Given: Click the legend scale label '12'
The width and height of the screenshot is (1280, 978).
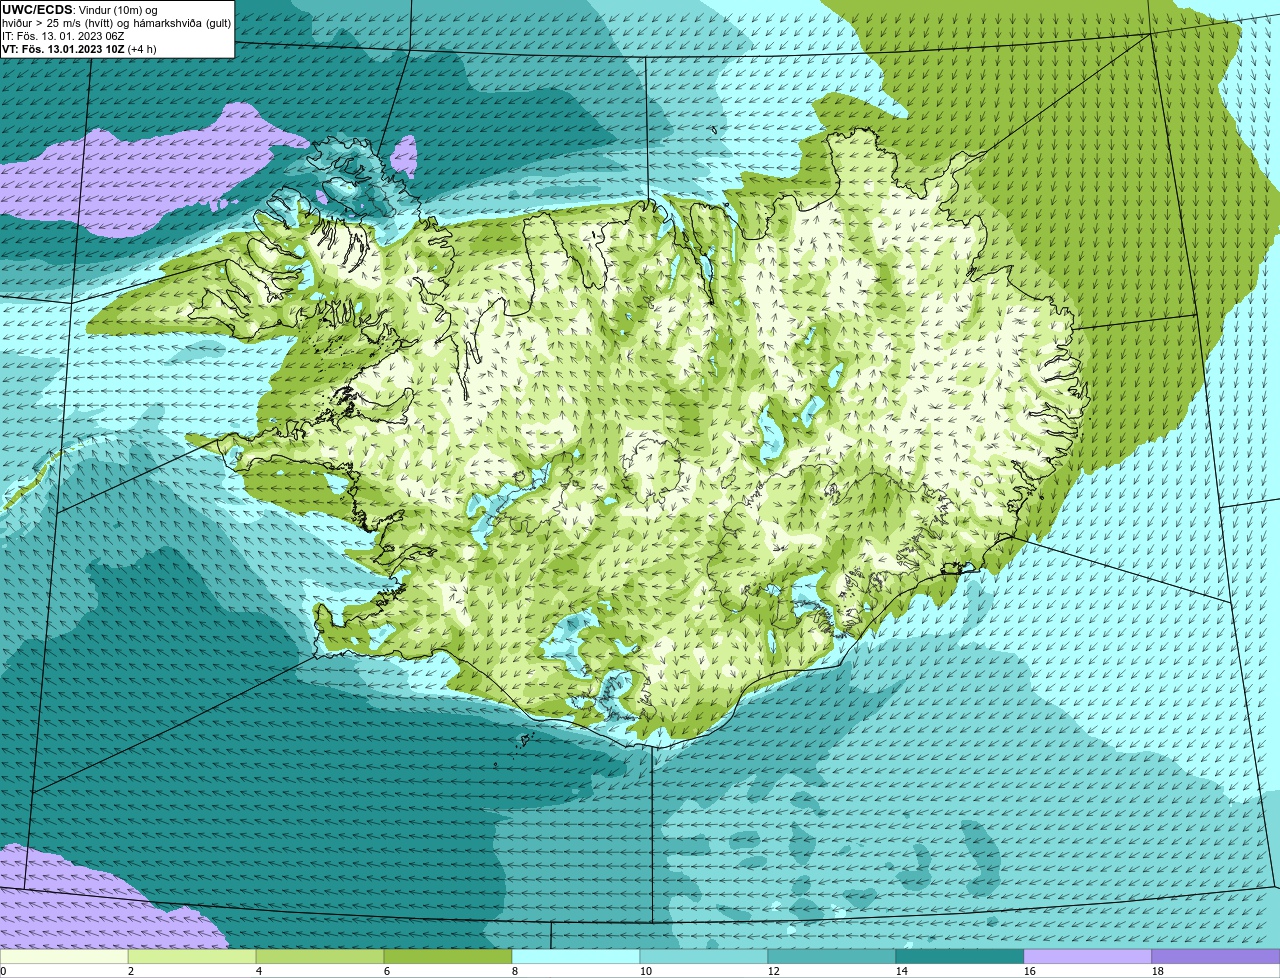Looking at the screenshot, I should point(774,971).
